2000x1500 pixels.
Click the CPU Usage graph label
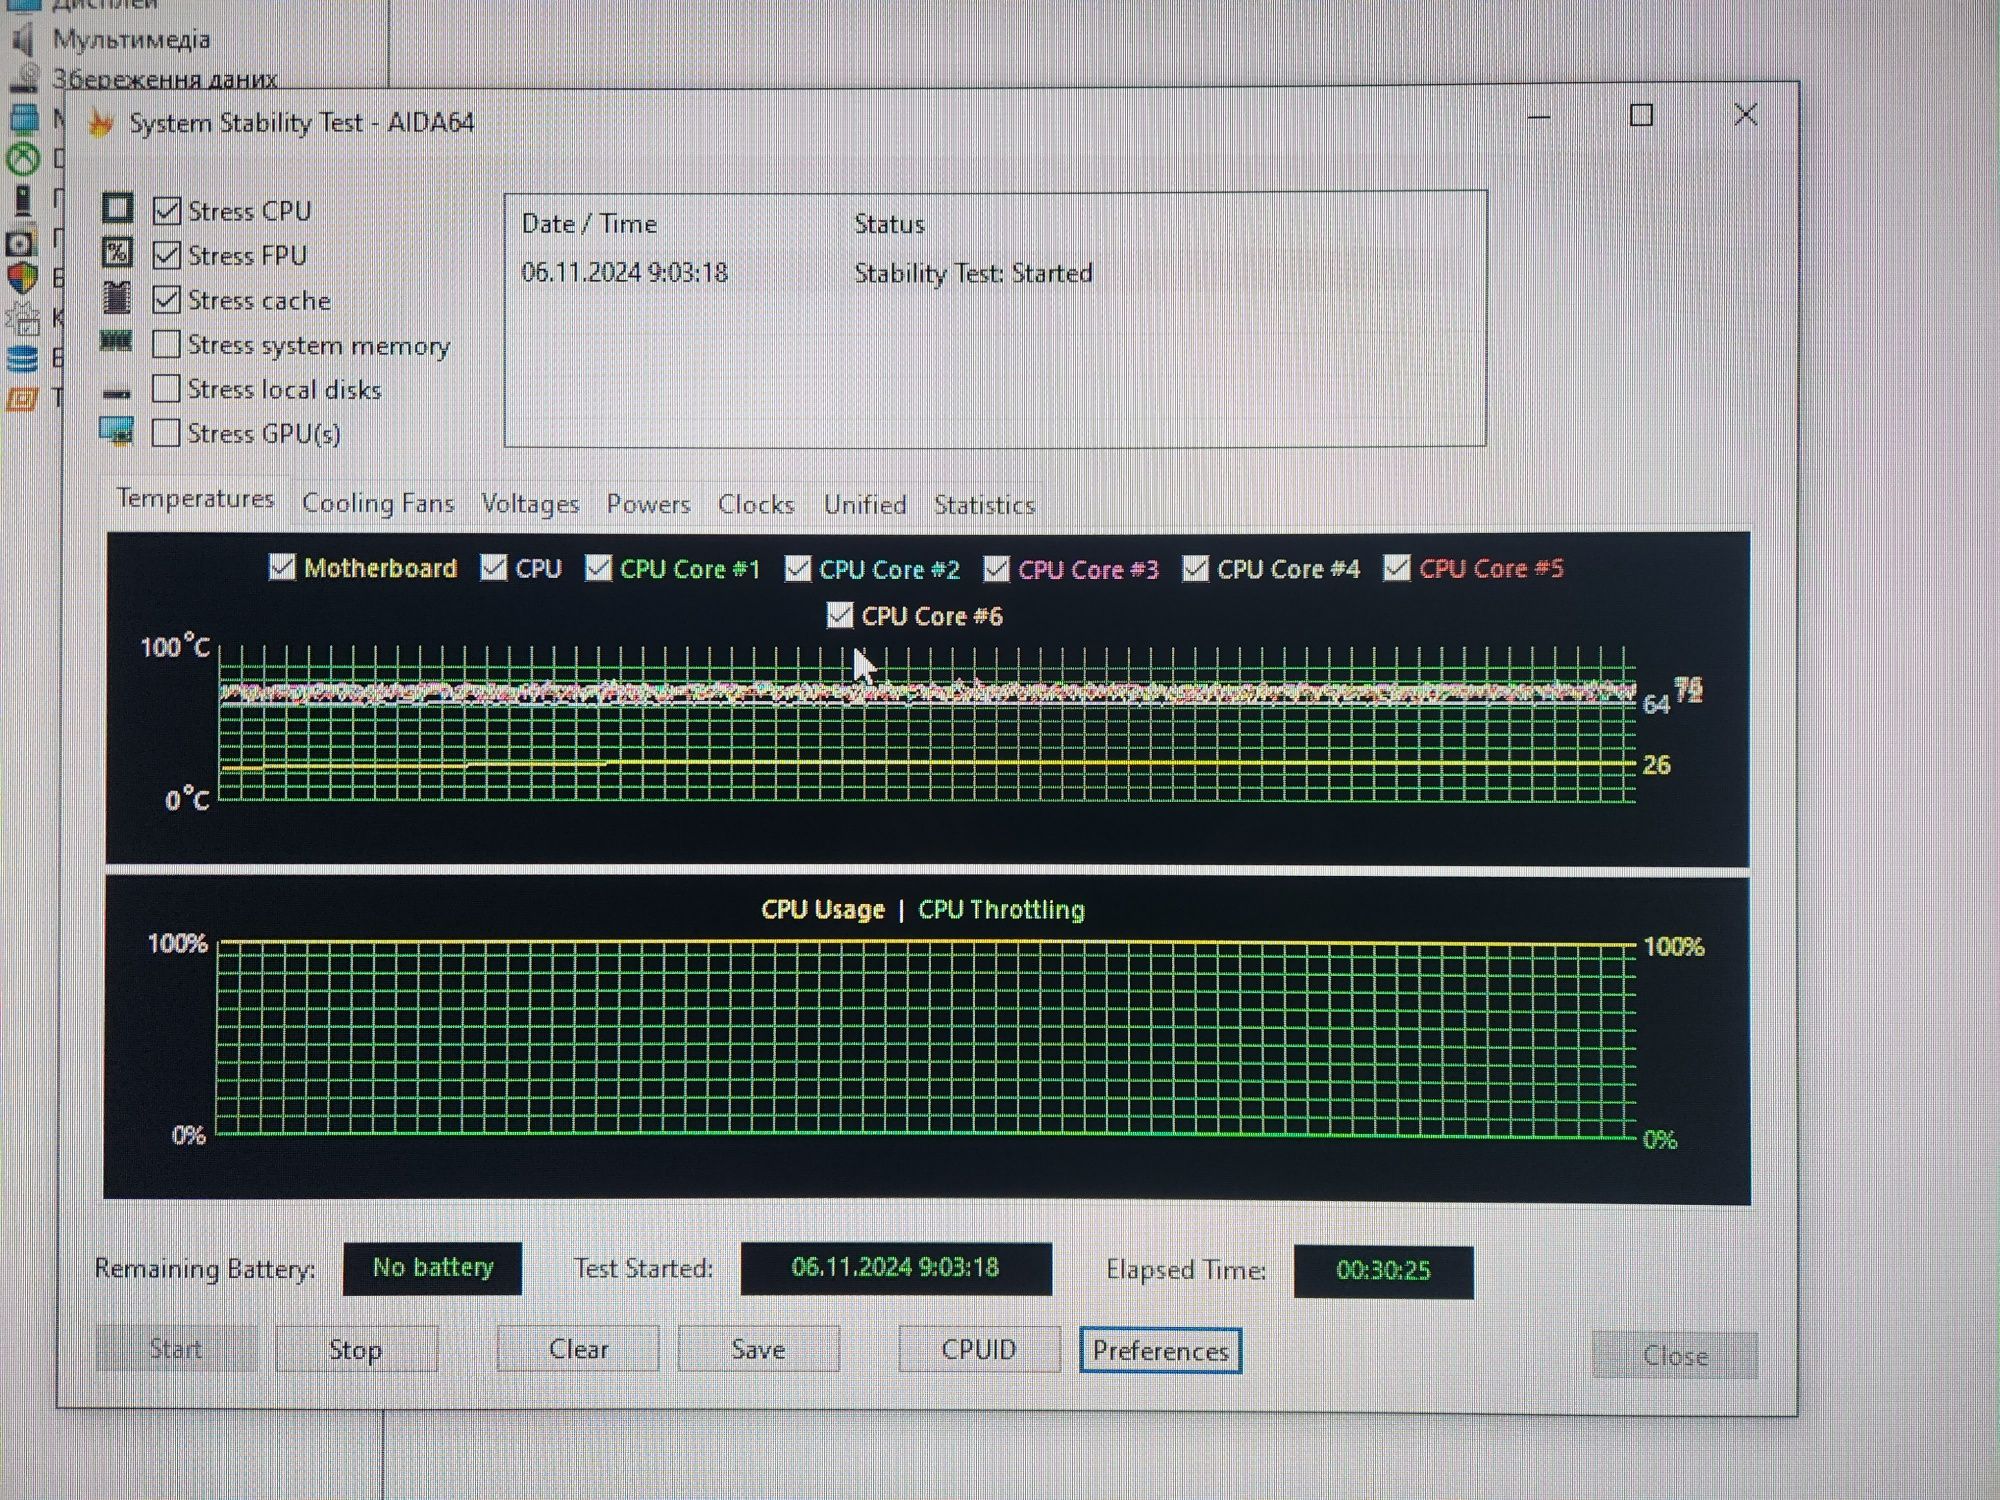tap(823, 909)
